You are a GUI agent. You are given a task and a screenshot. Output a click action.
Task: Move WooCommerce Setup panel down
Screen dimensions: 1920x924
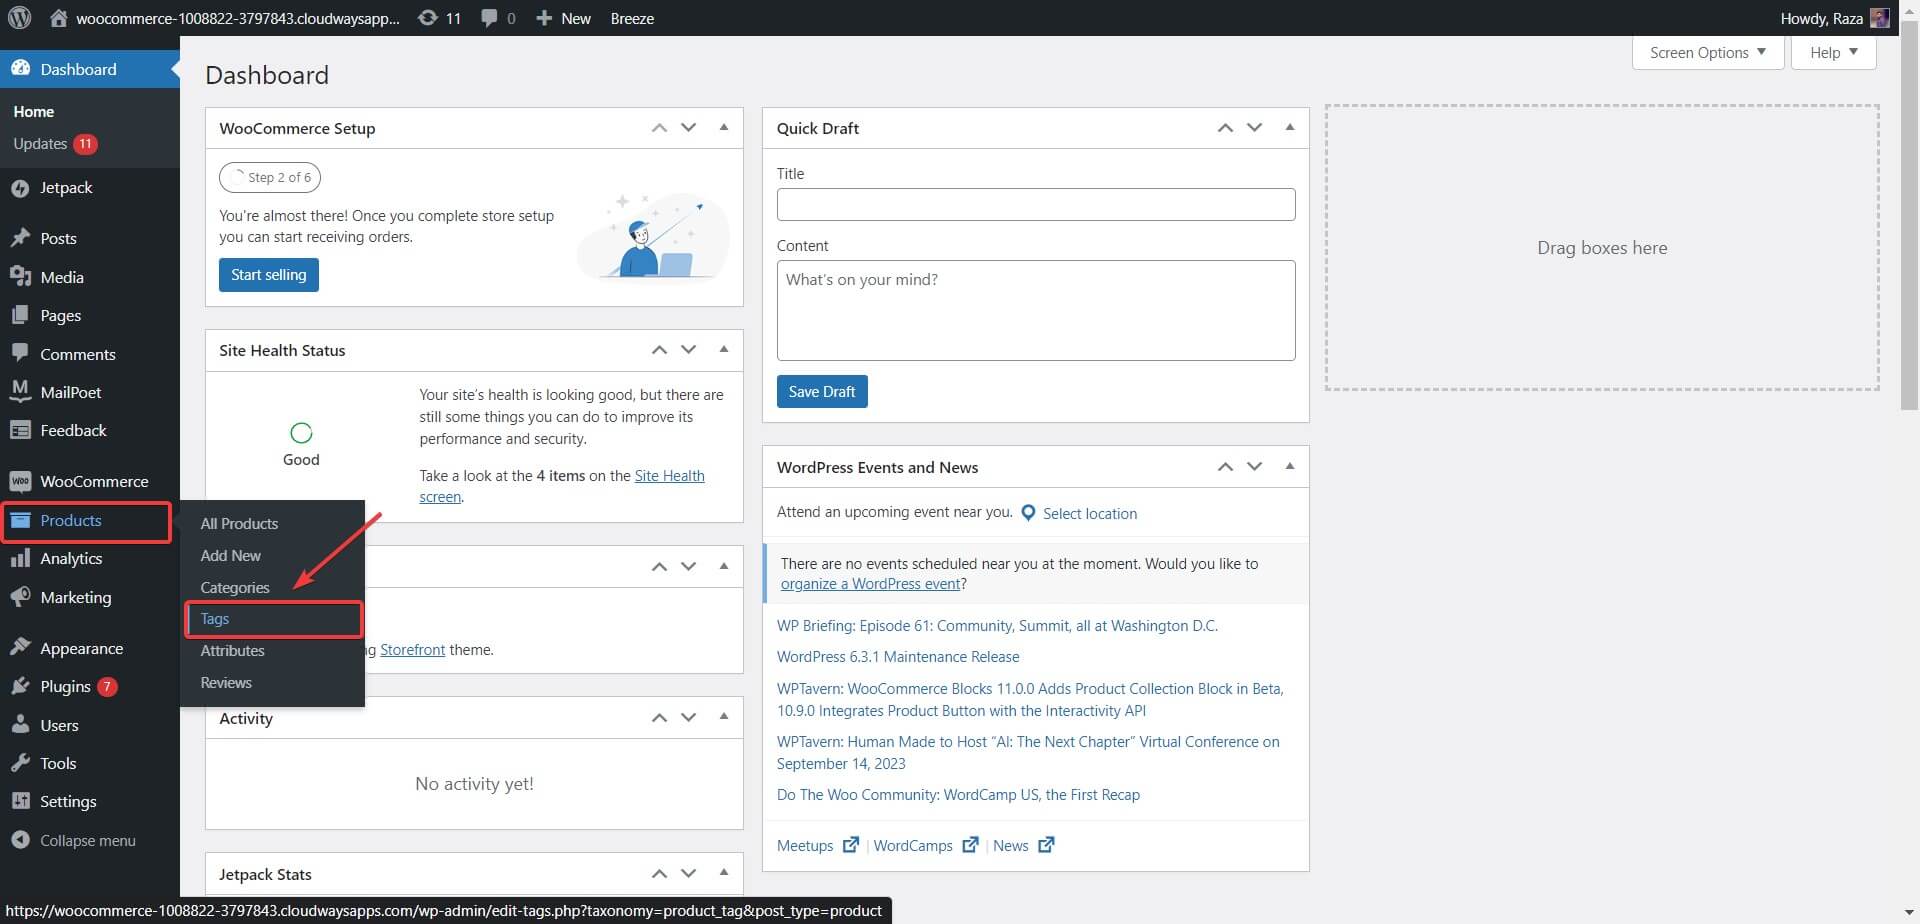tap(688, 128)
